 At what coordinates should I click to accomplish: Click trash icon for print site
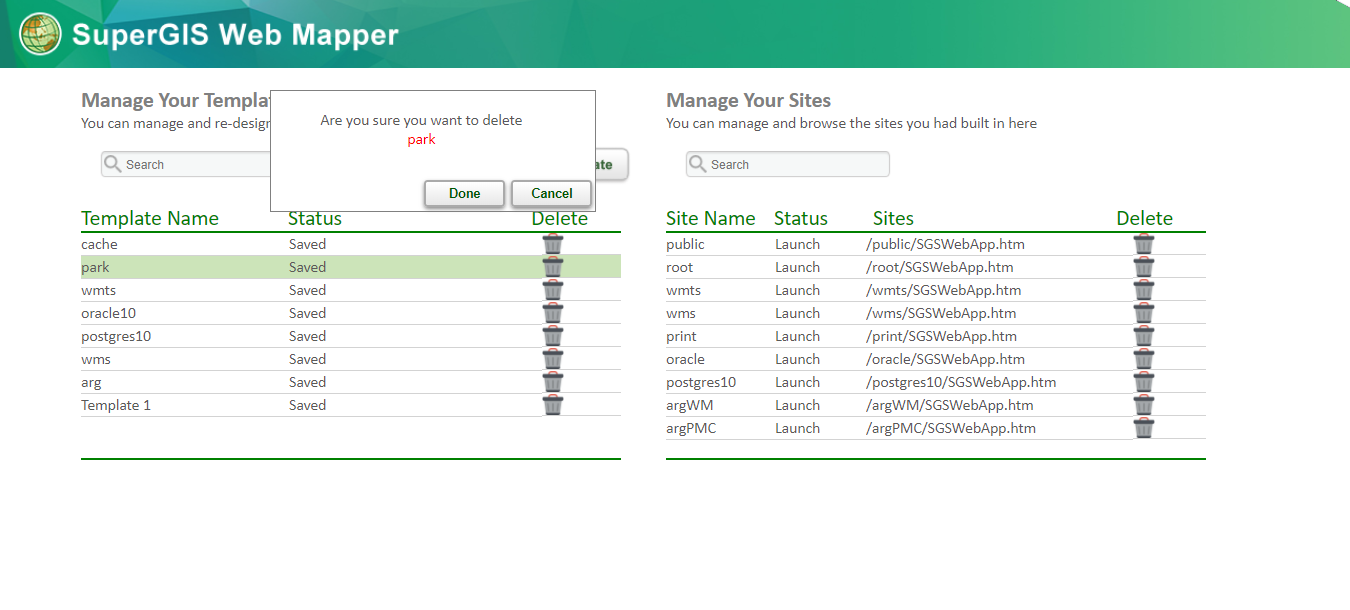1144,336
